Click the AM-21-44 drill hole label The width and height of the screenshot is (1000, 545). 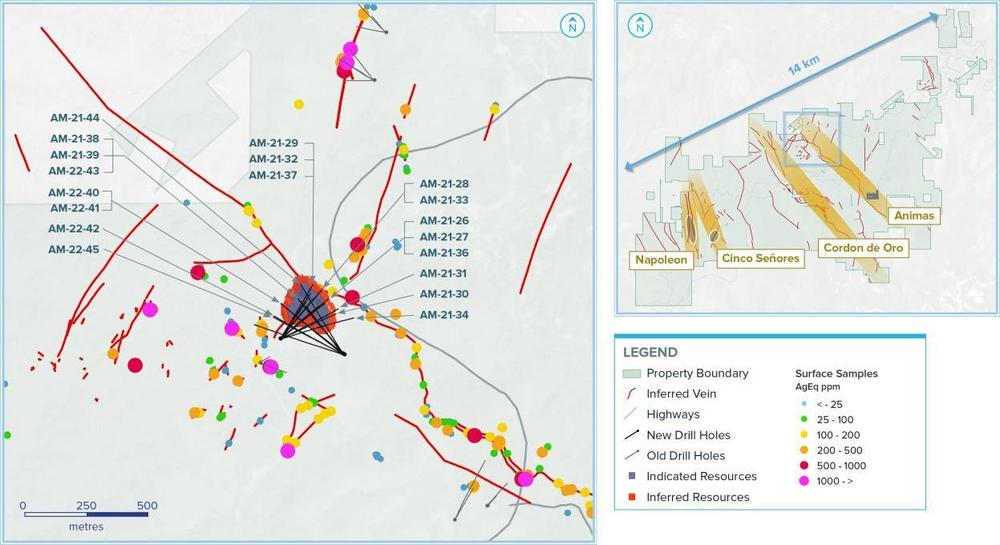click(75, 118)
